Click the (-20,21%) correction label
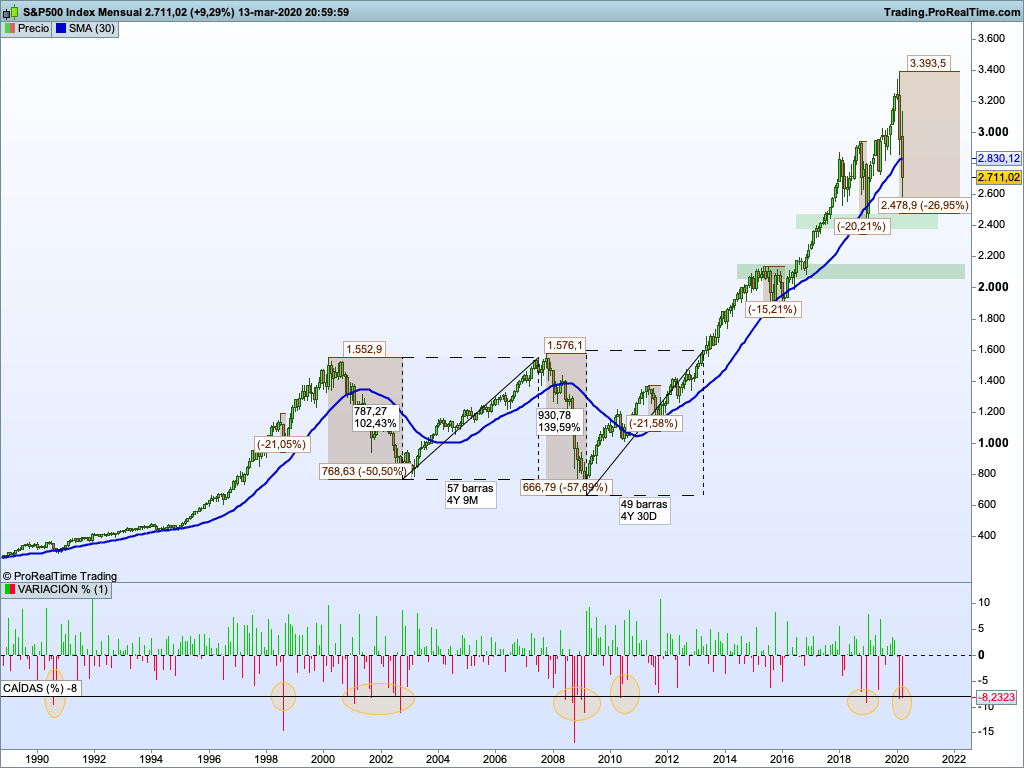 (863, 227)
